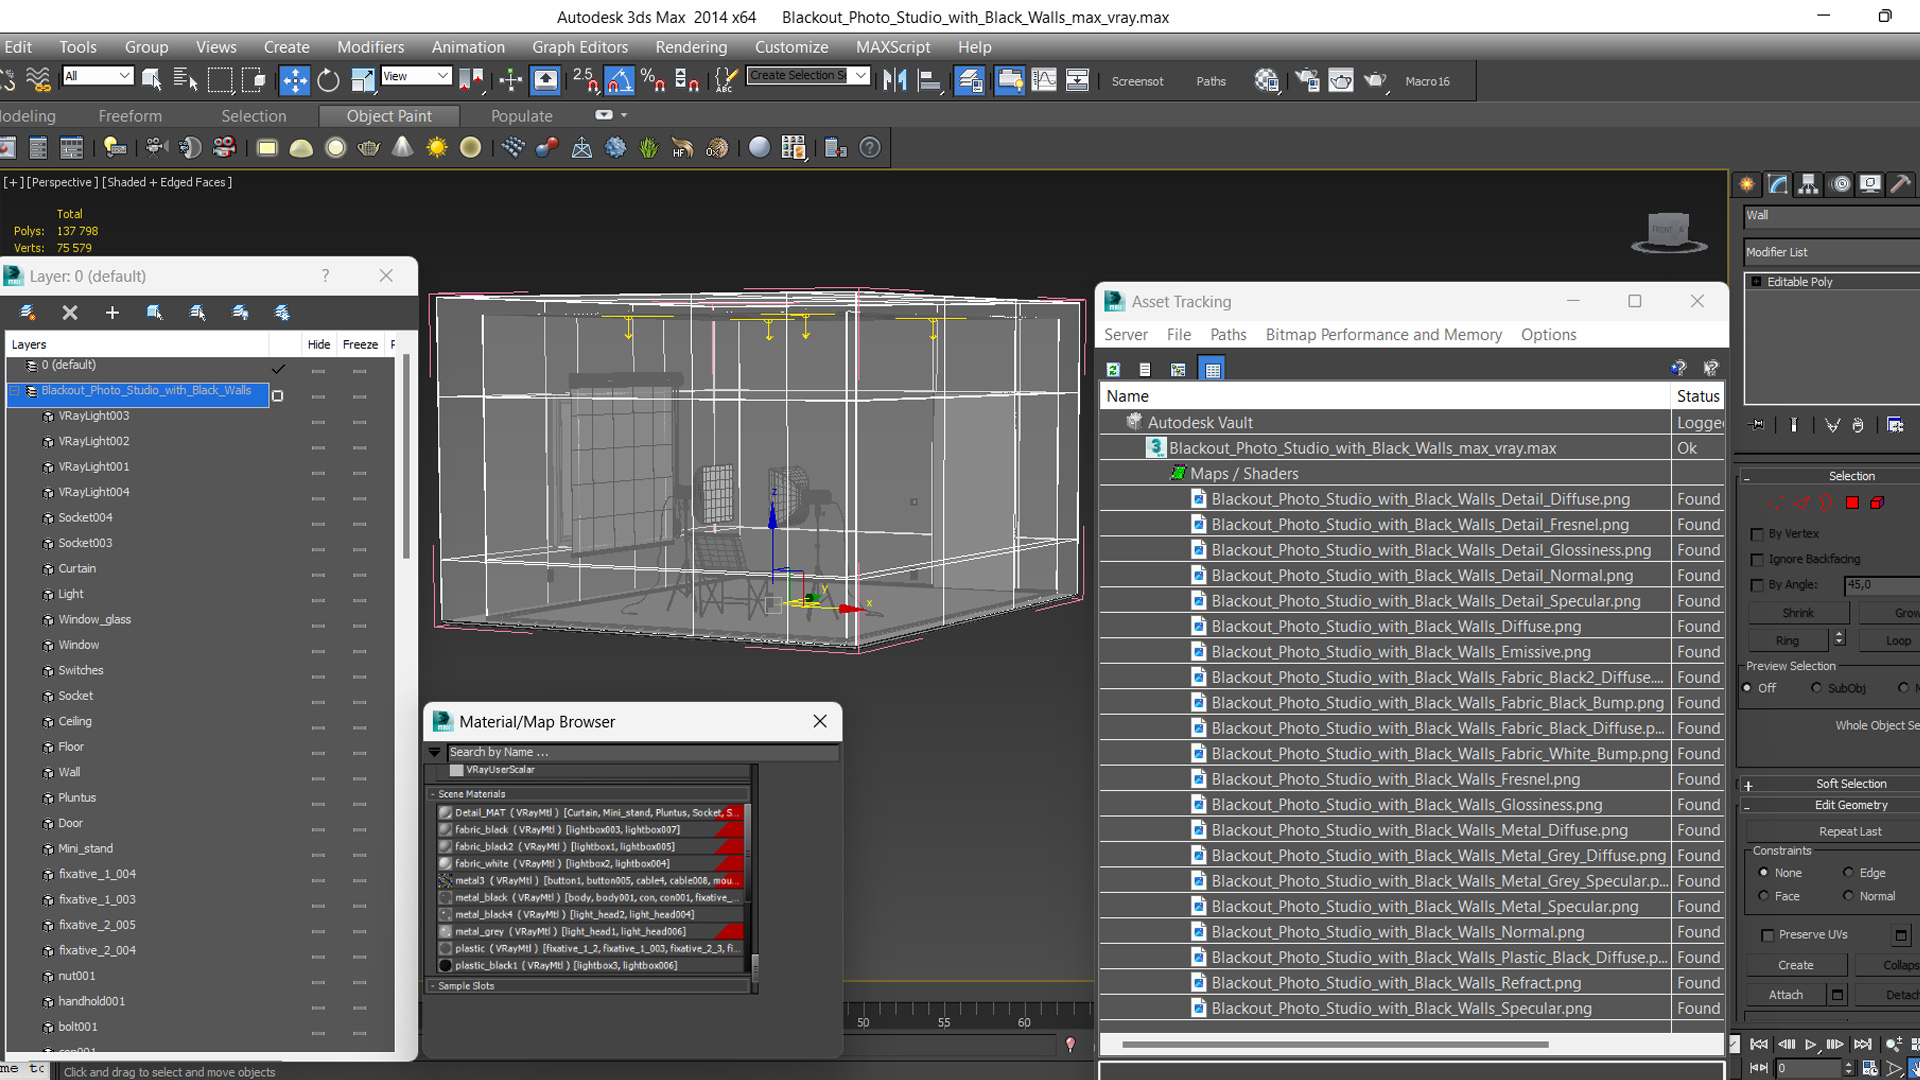This screenshot has width=1920, height=1080.
Task: Click the Rectangular Selection Region icon
Action: point(220,81)
